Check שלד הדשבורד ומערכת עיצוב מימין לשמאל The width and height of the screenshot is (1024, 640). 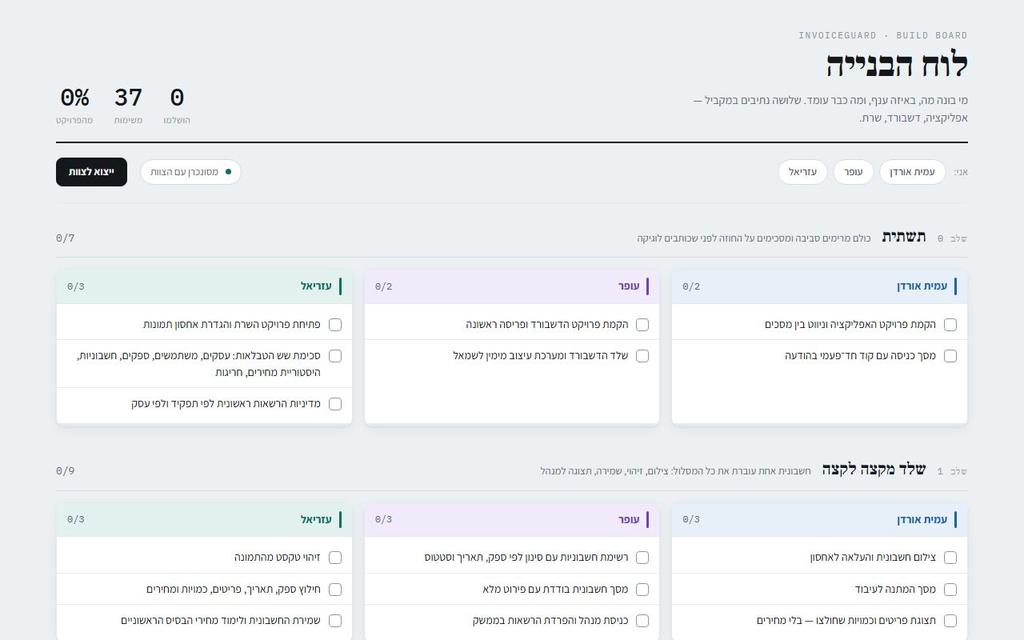[643, 356]
